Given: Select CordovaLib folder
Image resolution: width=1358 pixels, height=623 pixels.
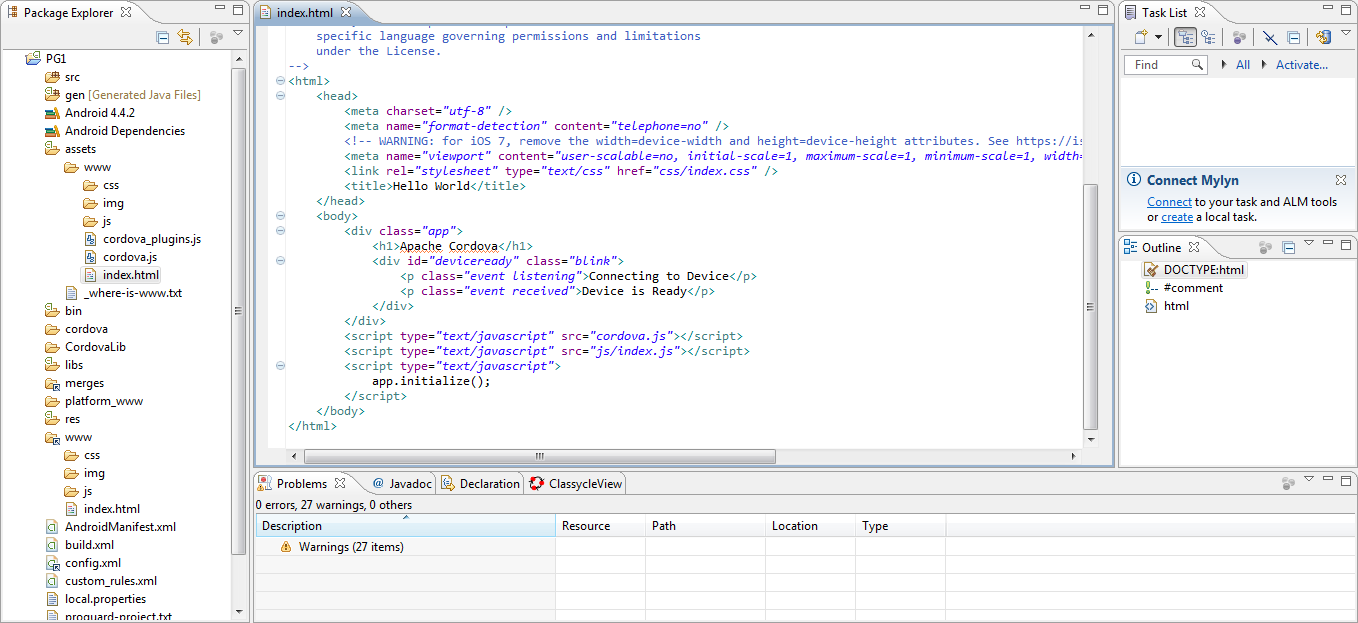Looking at the screenshot, I should pos(85,347).
